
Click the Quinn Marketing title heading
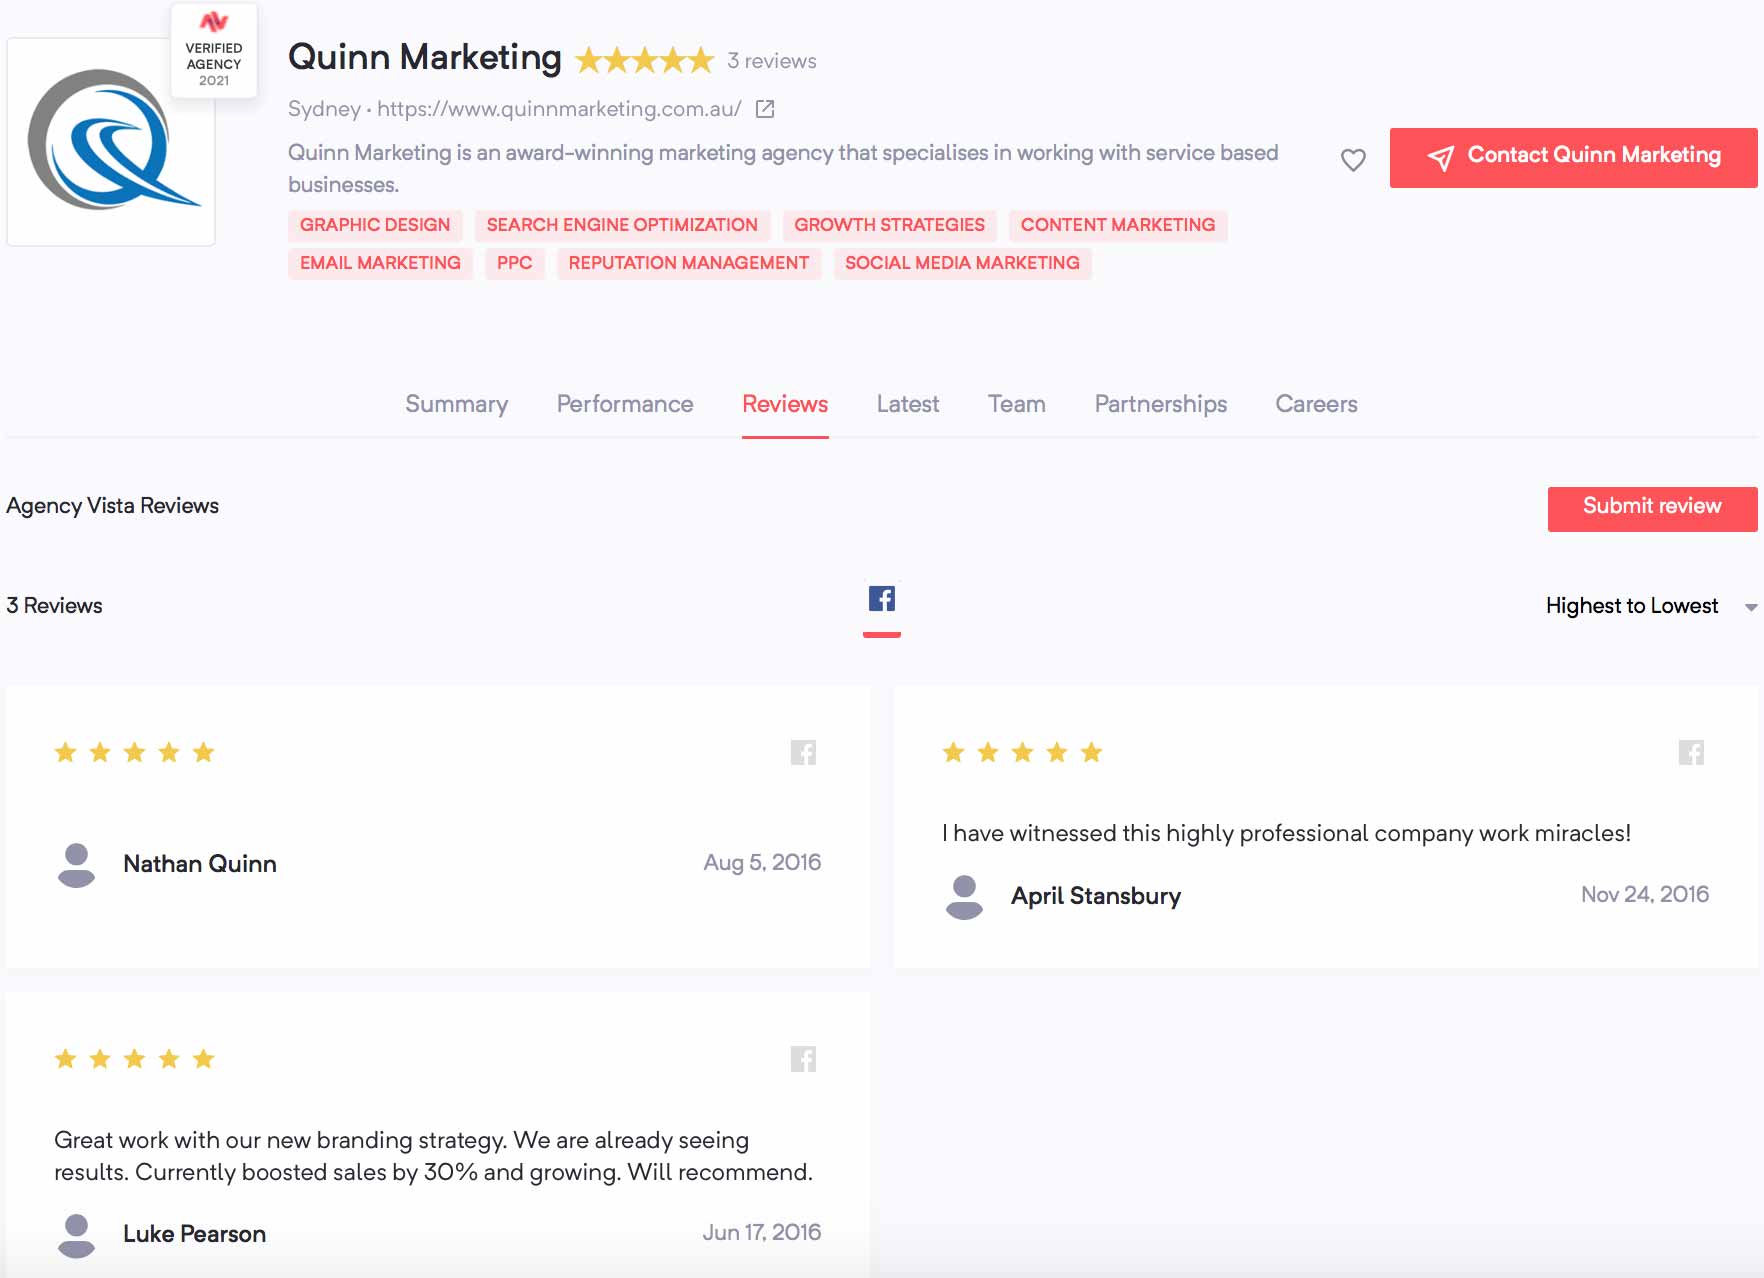click(x=425, y=58)
